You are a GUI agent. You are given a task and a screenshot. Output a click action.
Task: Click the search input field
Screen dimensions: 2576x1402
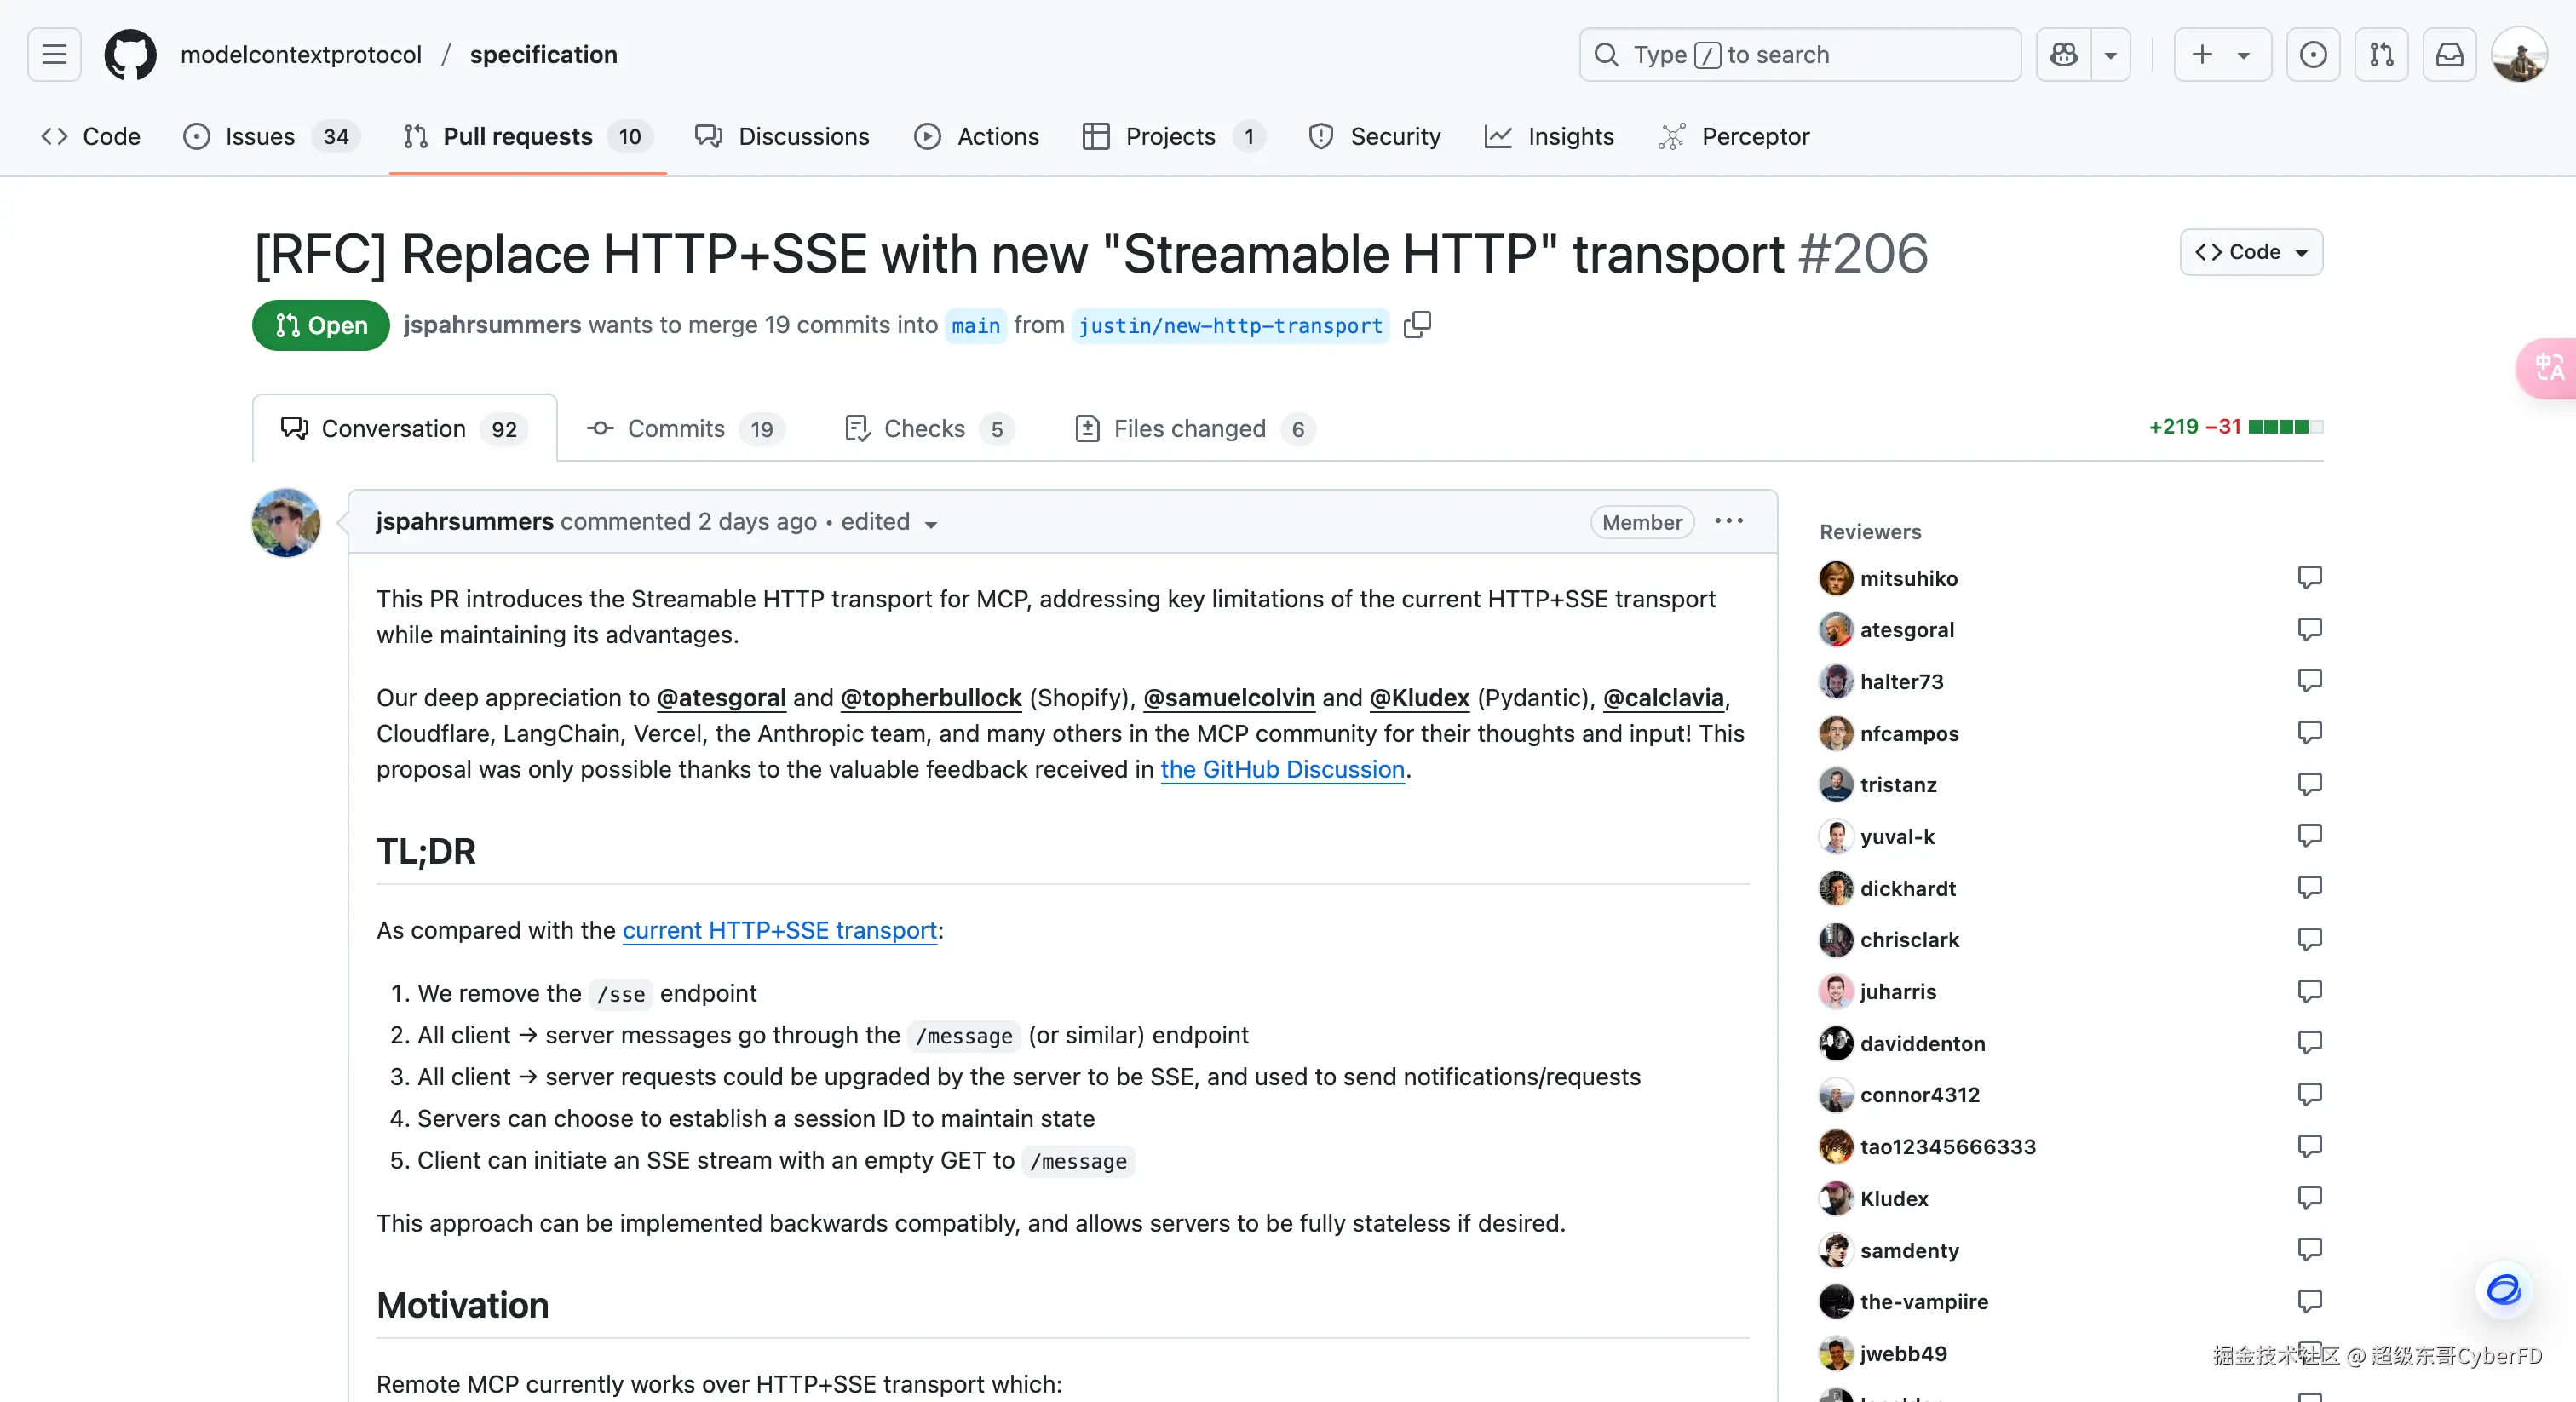(x=1799, y=55)
